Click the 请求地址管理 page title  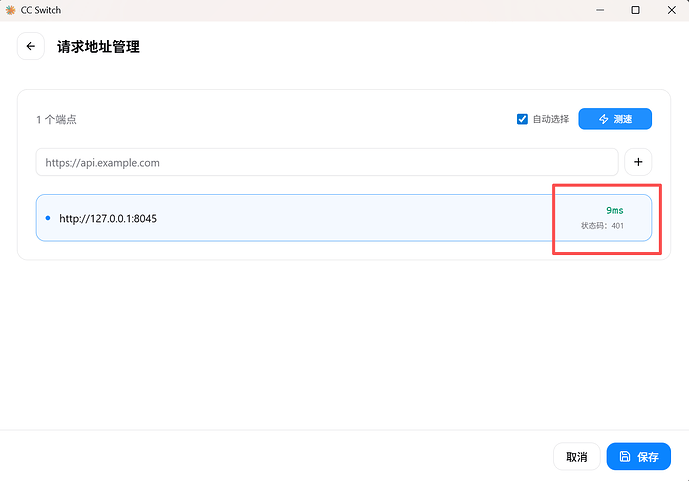click(98, 47)
